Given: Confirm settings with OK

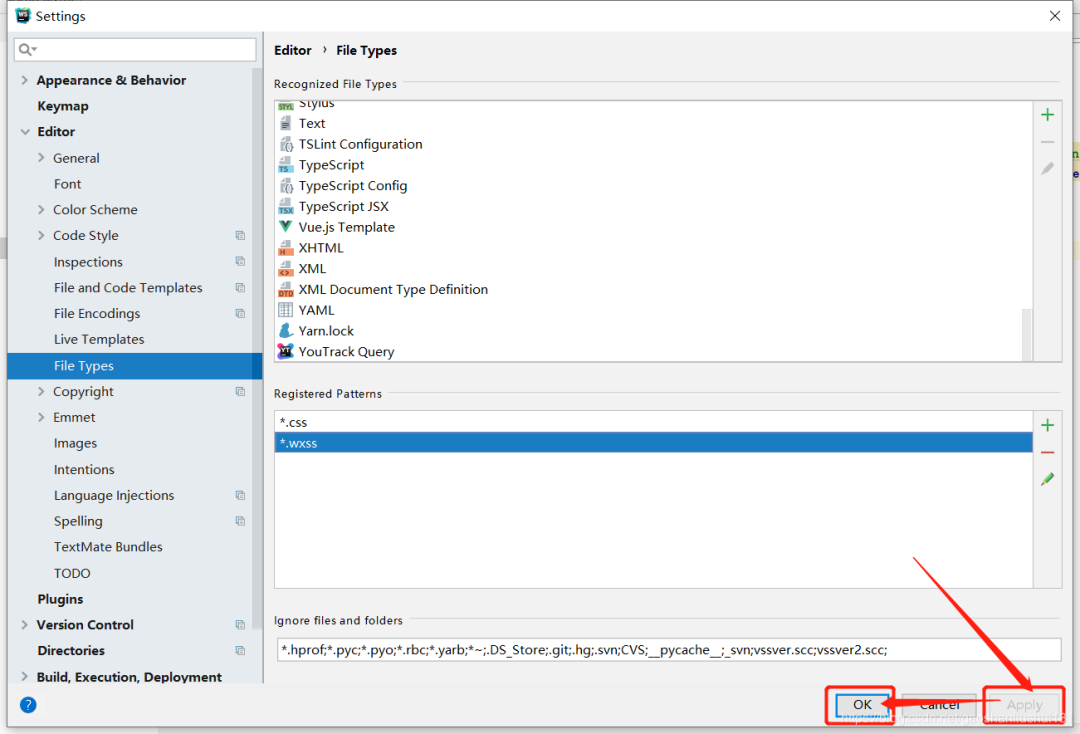Looking at the screenshot, I should (862, 704).
